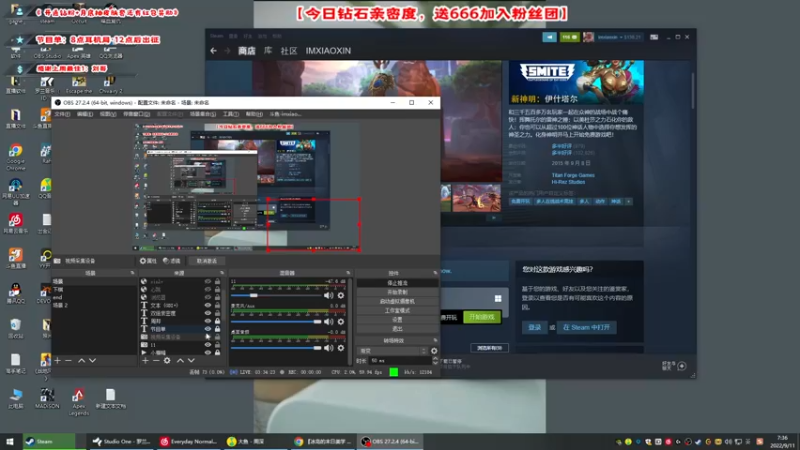Viewport: 800px width, 450px height.
Task: Open OBS 工具(T) menu
Action: tap(231, 114)
